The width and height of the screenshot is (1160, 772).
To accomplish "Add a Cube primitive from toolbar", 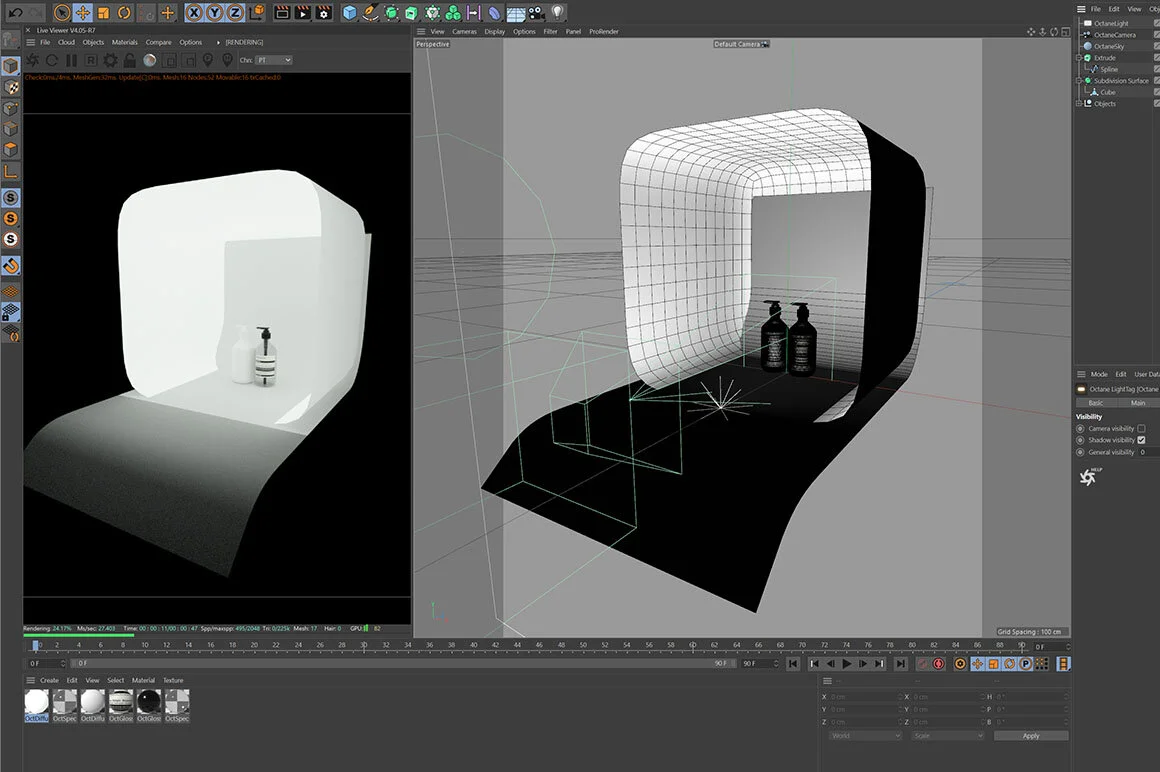I will coord(349,13).
